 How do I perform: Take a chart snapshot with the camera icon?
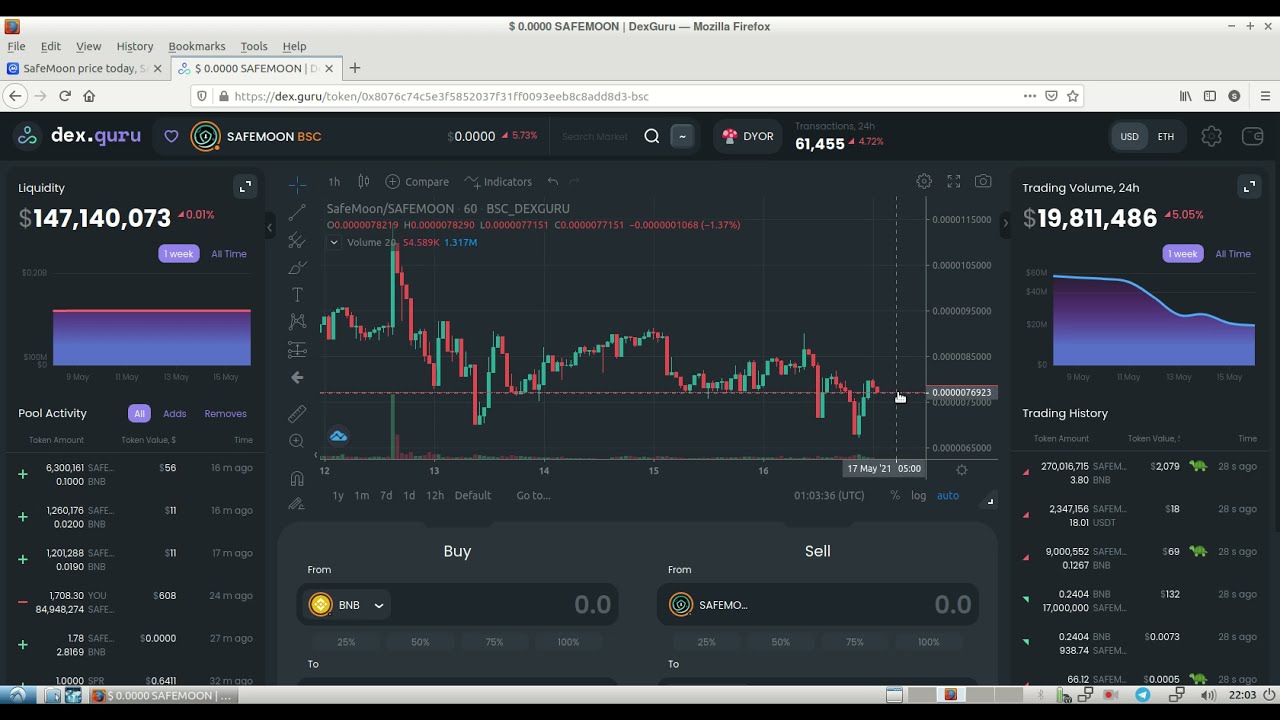[x=983, y=182]
